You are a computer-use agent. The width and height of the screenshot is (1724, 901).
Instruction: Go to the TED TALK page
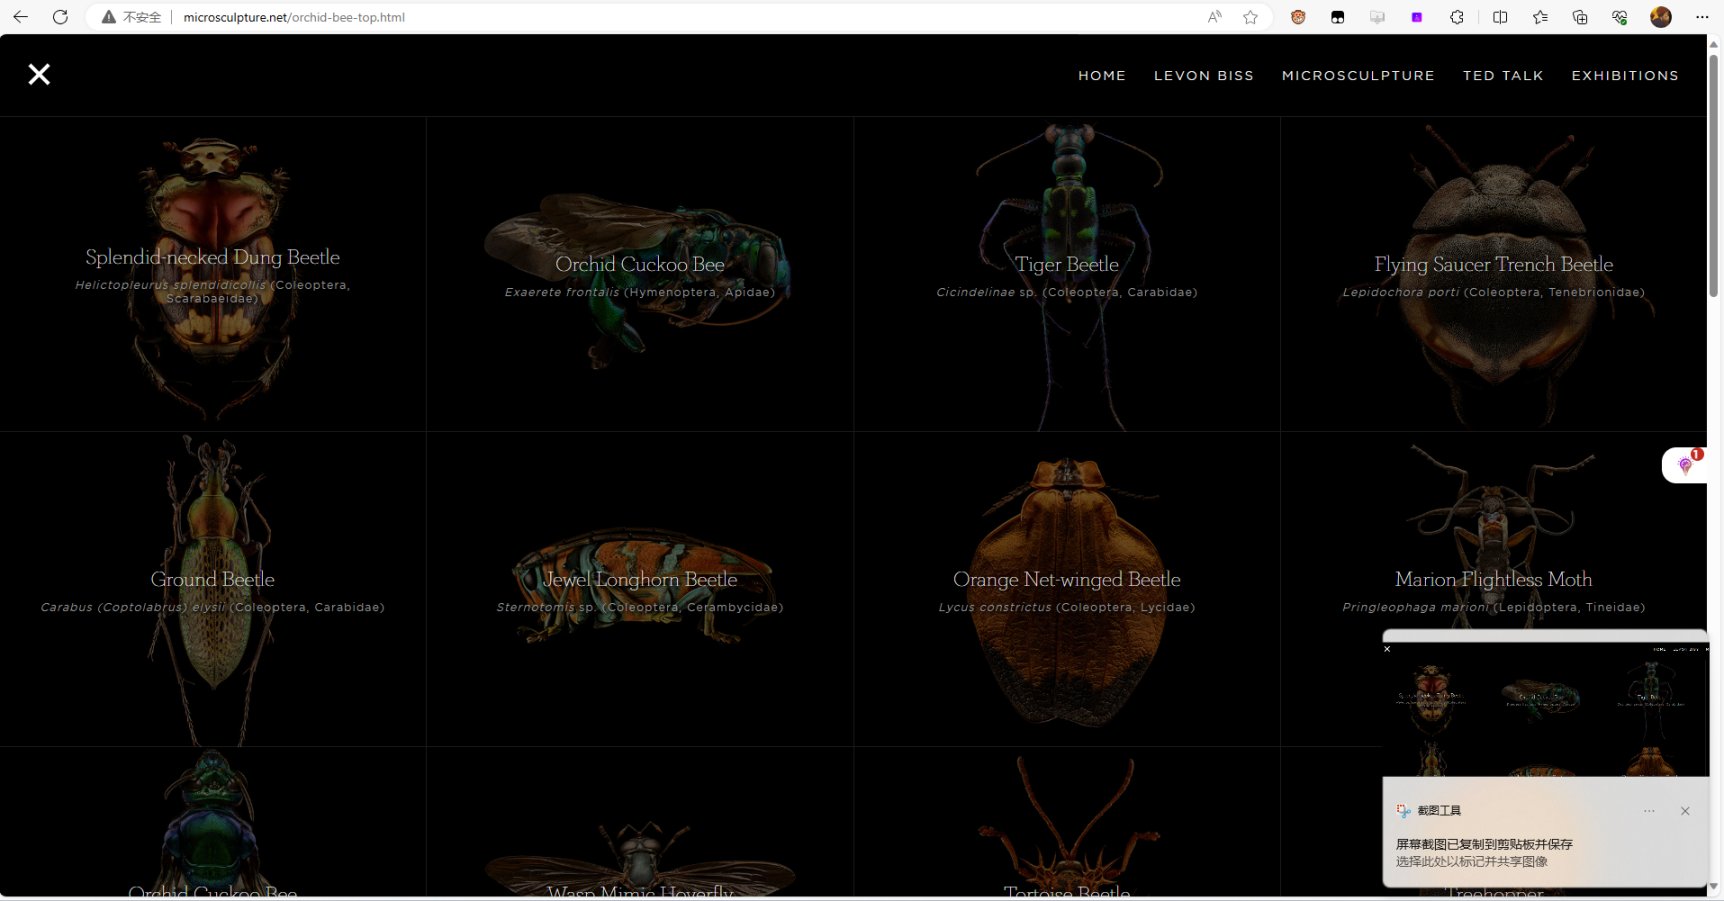(x=1503, y=75)
